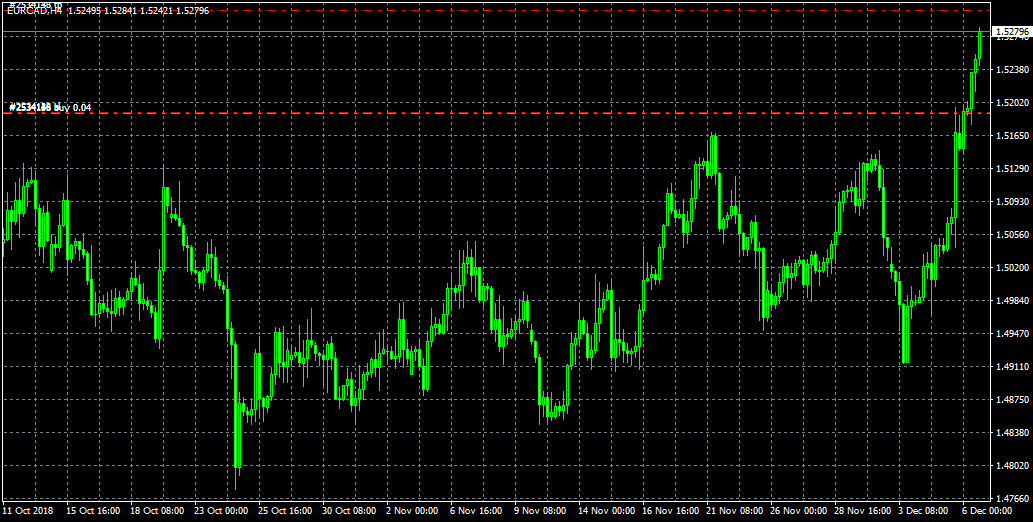The height and width of the screenshot is (522, 1033).
Task: Click the 1.51650 price axis label
Action: [x=1013, y=135]
